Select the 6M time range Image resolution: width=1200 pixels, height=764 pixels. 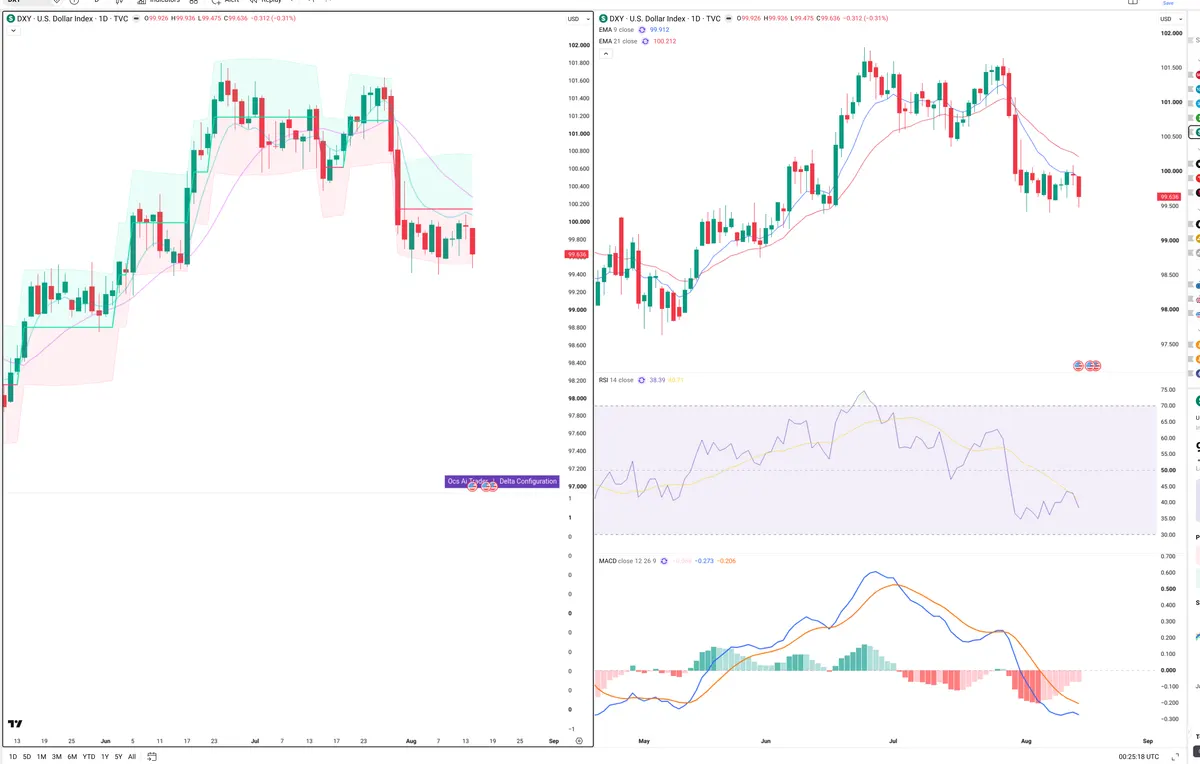tap(72, 757)
